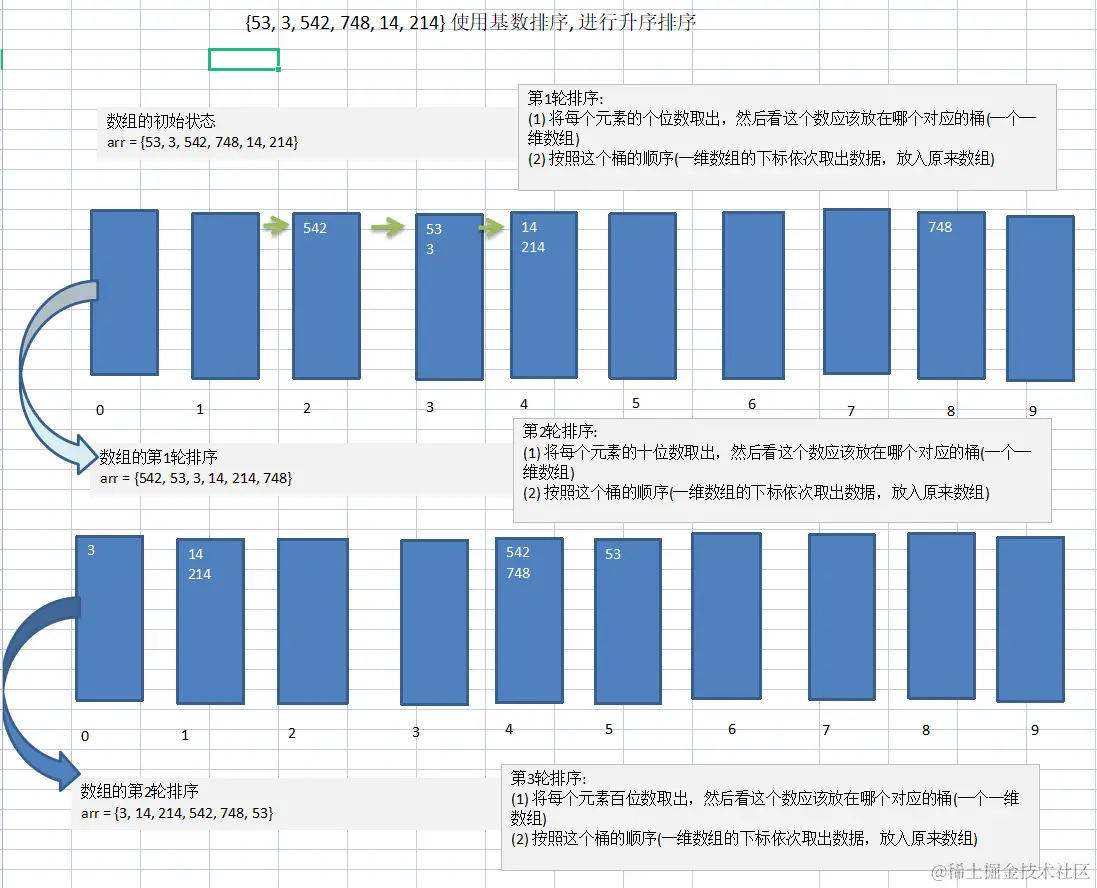Click text arr = {542, 53, 3, 14, 214, 748}
This screenshot has width=1097, height=888.
click(x=196, y=479)
